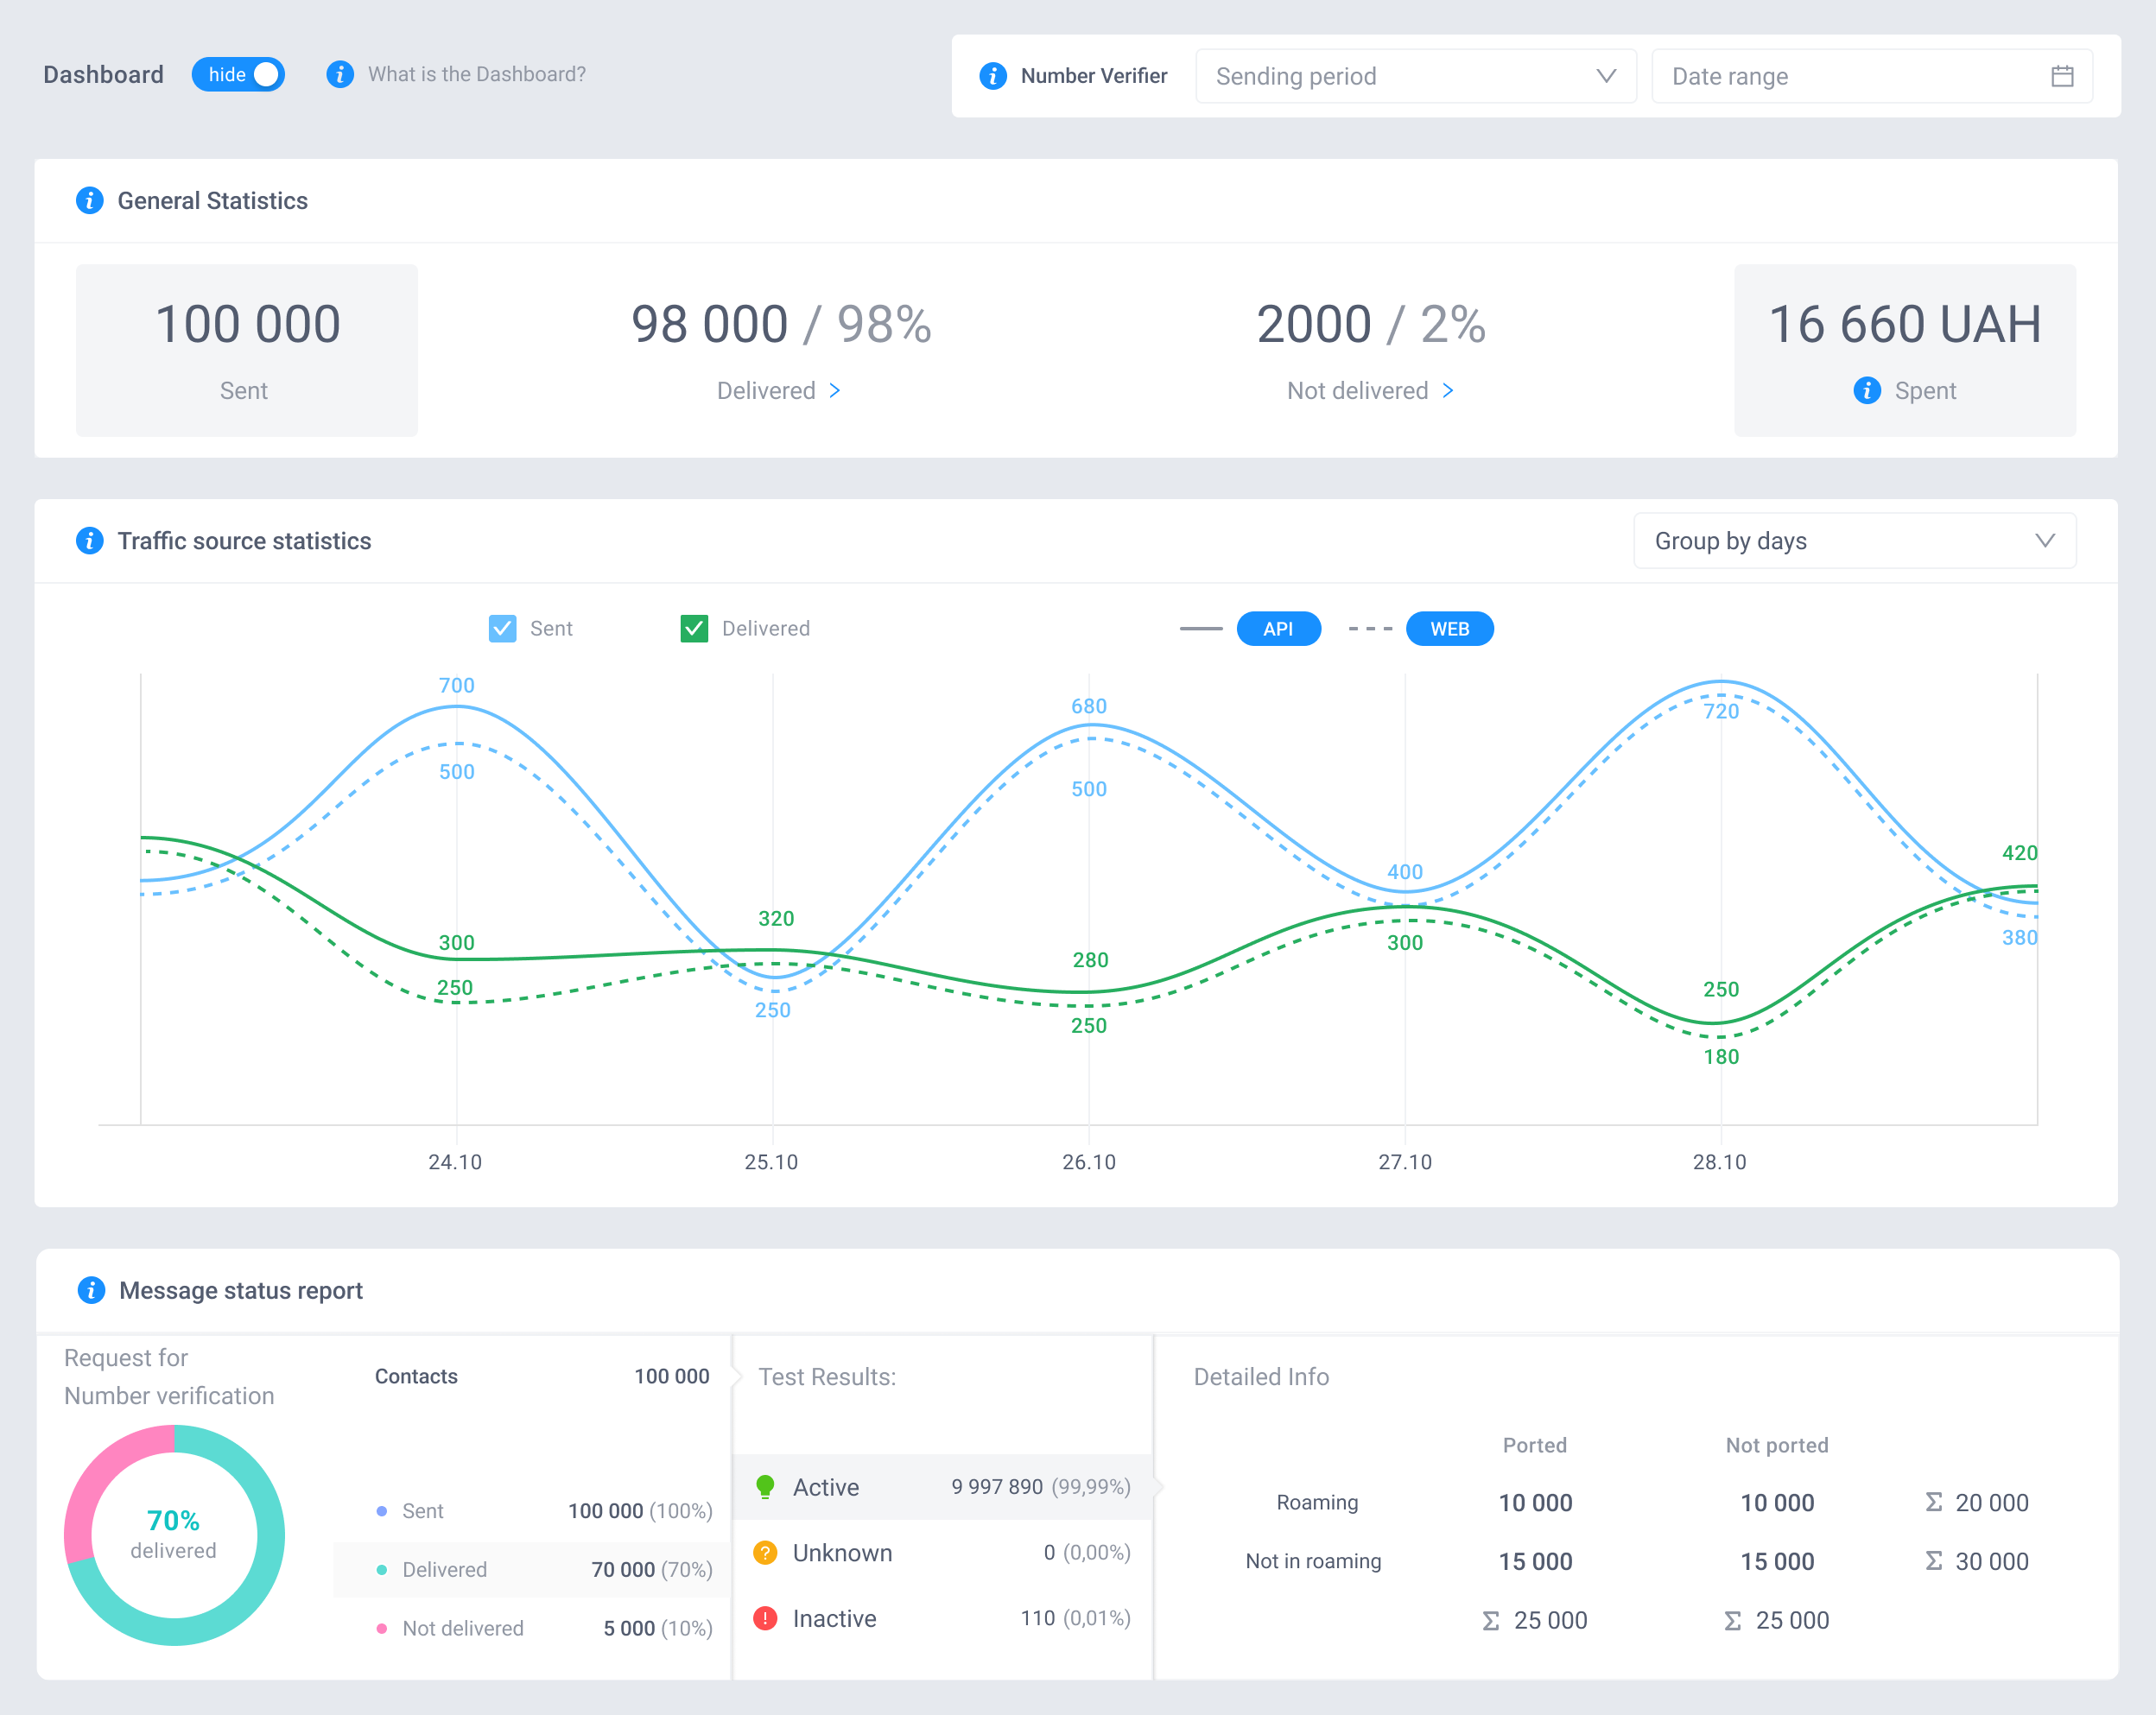Open 'What is the Dashboard?' link
2156x1715 pixels.
476,75
